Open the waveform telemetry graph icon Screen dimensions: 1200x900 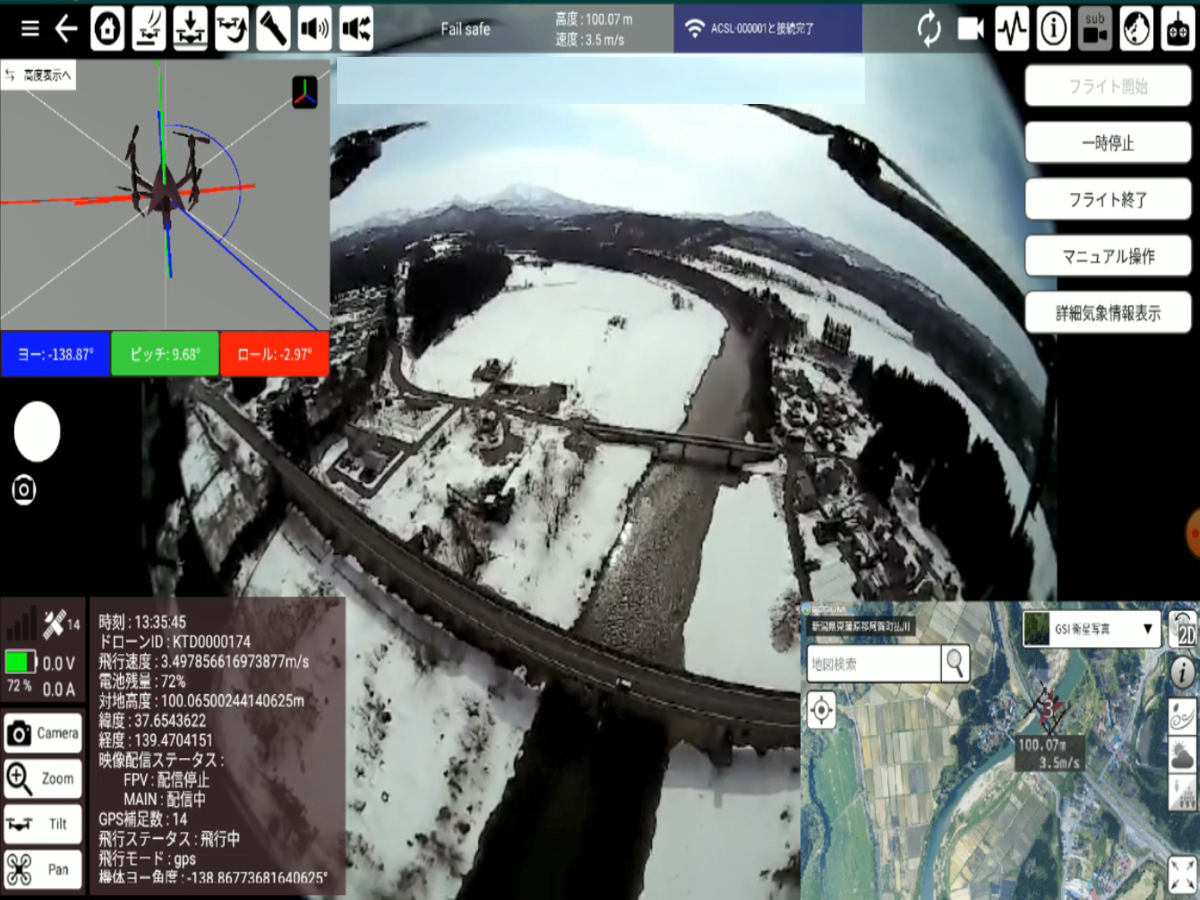(1012, 29)
